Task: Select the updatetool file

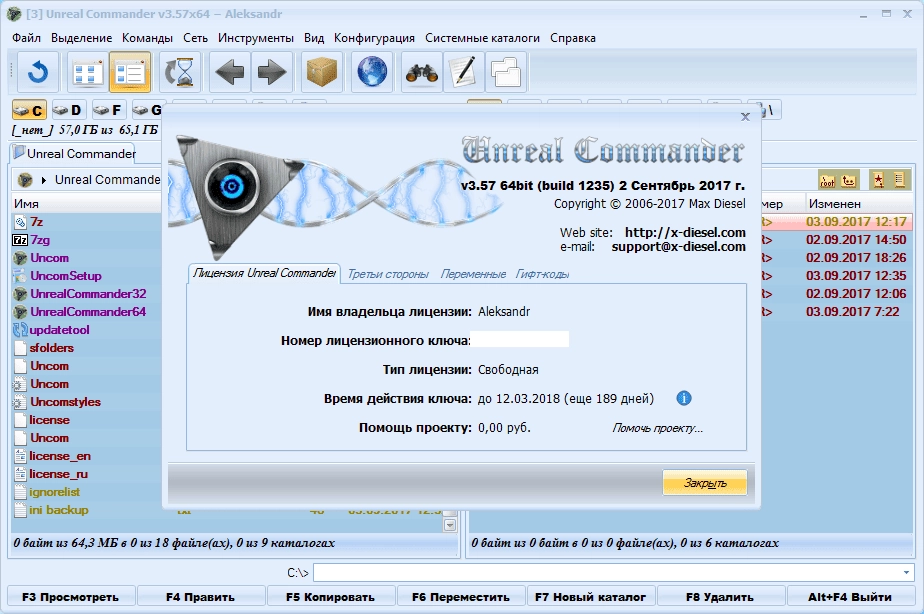Action: tap(60, 330)
